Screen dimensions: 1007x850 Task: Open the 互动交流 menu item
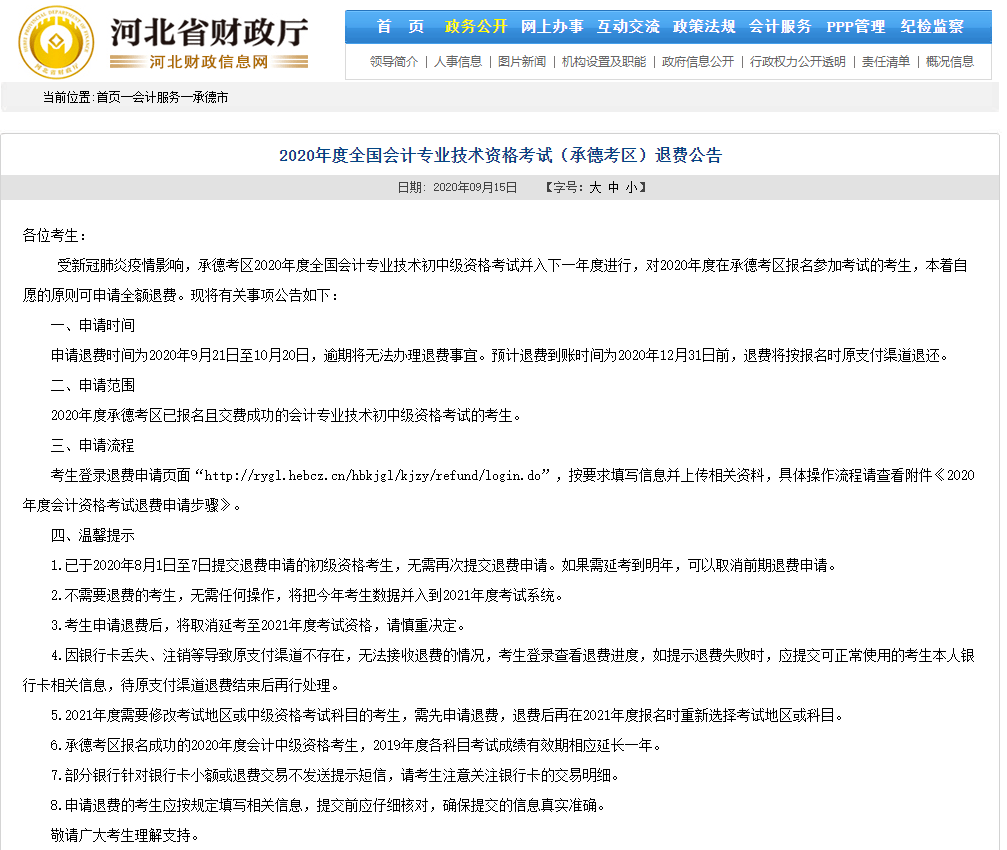coord(628,27)
